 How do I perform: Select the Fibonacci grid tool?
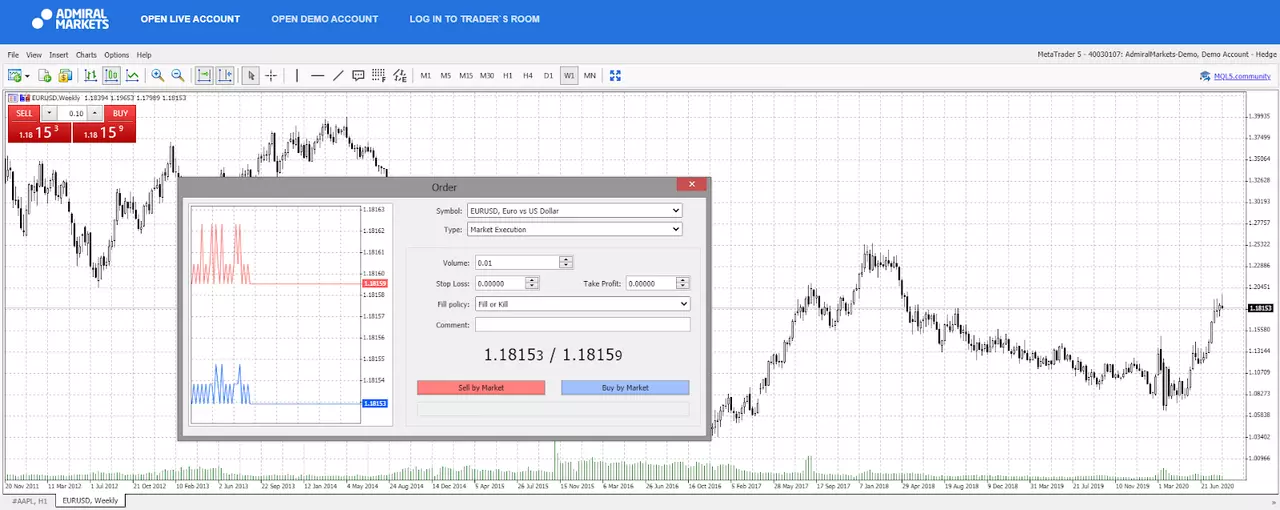[379, 75]
